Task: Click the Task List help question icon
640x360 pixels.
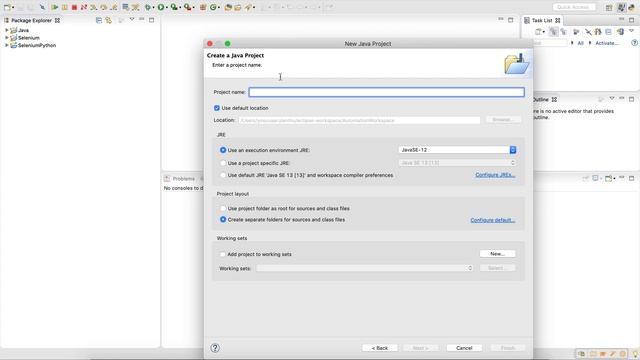Action: click(x=634, y=43)
